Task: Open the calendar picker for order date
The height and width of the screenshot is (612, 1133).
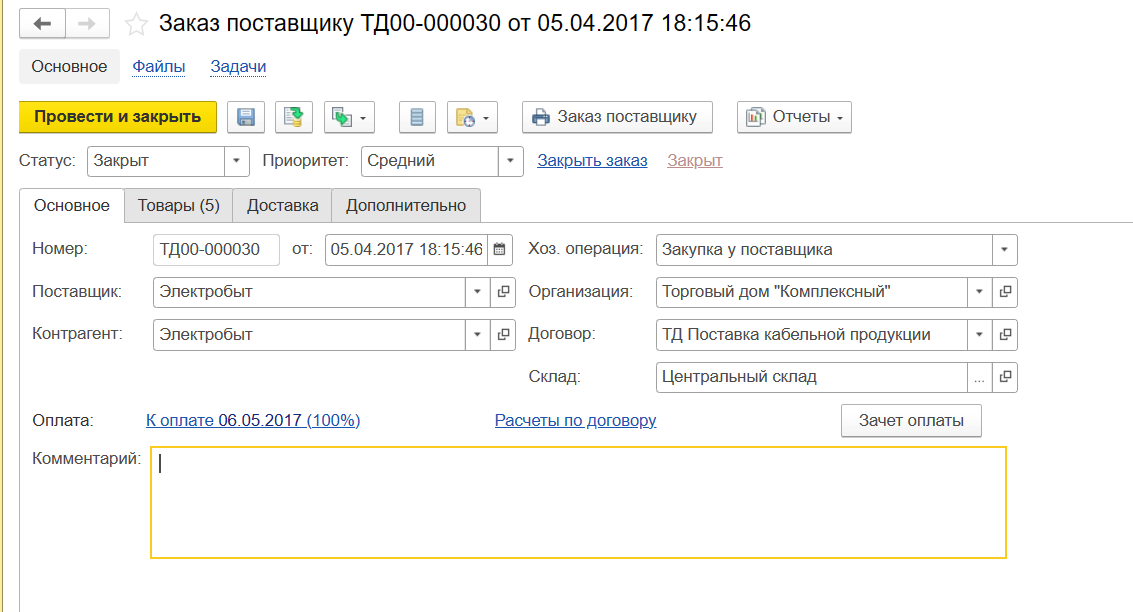Action: tap(501, 250)
